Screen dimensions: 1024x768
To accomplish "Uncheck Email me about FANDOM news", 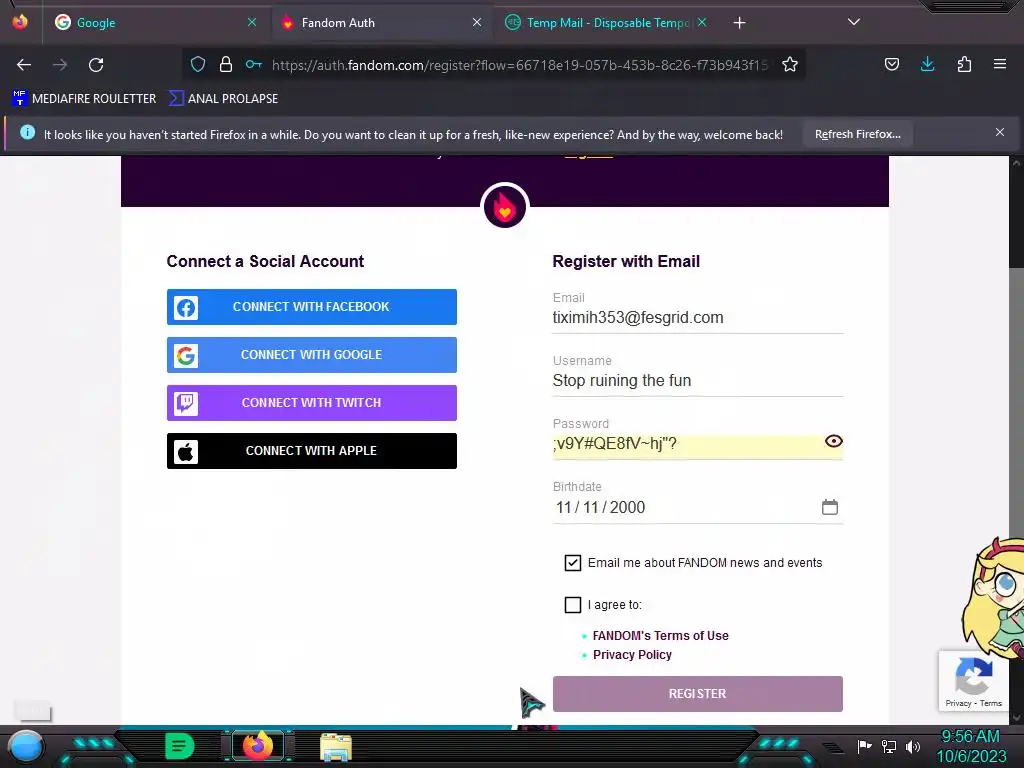I will (573, 563).
